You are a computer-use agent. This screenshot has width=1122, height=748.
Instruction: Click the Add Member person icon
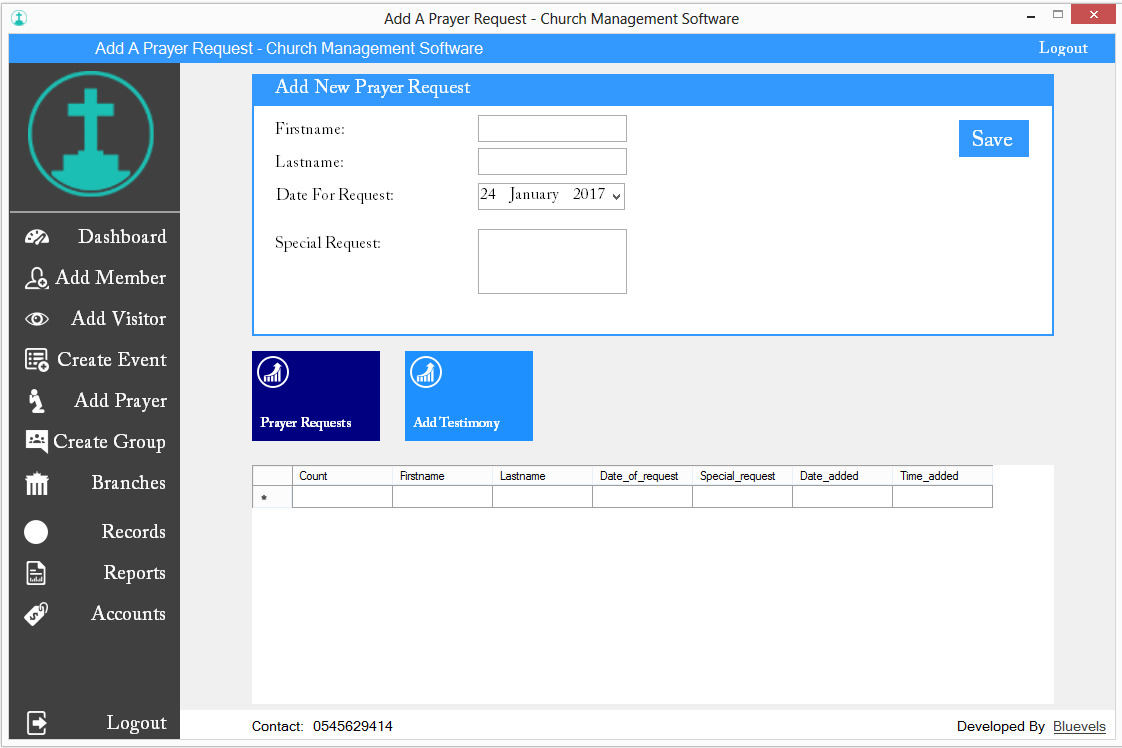click(37, 279)
